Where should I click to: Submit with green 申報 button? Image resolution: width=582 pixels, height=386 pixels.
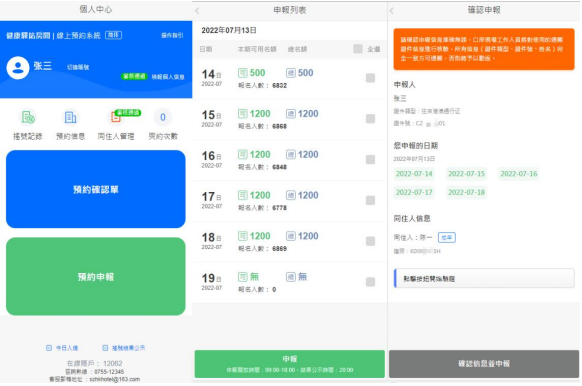coord(290,364)
